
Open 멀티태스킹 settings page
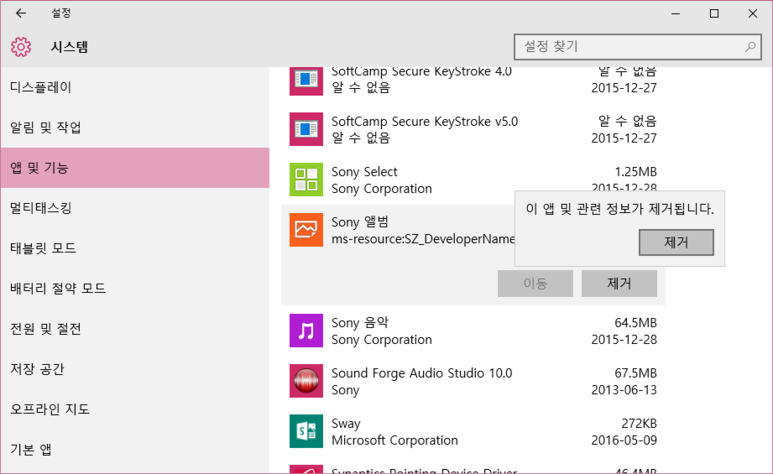pyautogui.click(x=135, y=208)
